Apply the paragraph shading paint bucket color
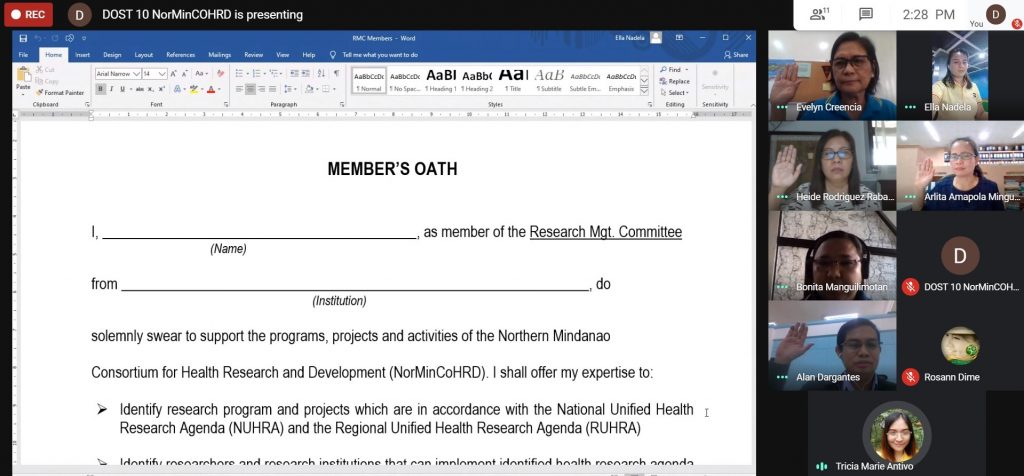Screen dimensions: 1024x476 (310, 89)
